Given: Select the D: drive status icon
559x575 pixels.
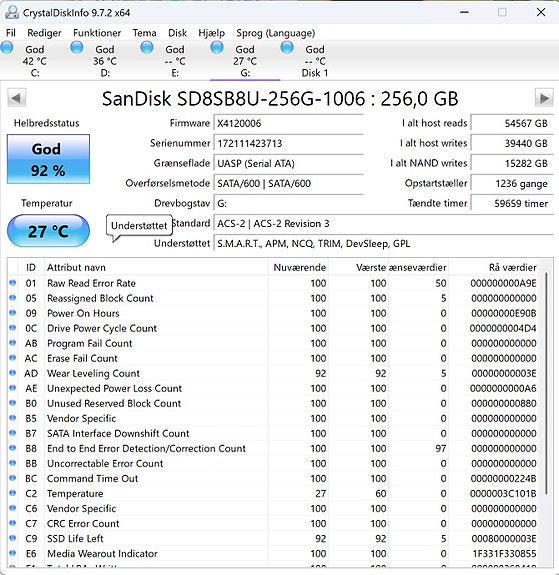Looking at the screenshot, I should tap(77, 48).
